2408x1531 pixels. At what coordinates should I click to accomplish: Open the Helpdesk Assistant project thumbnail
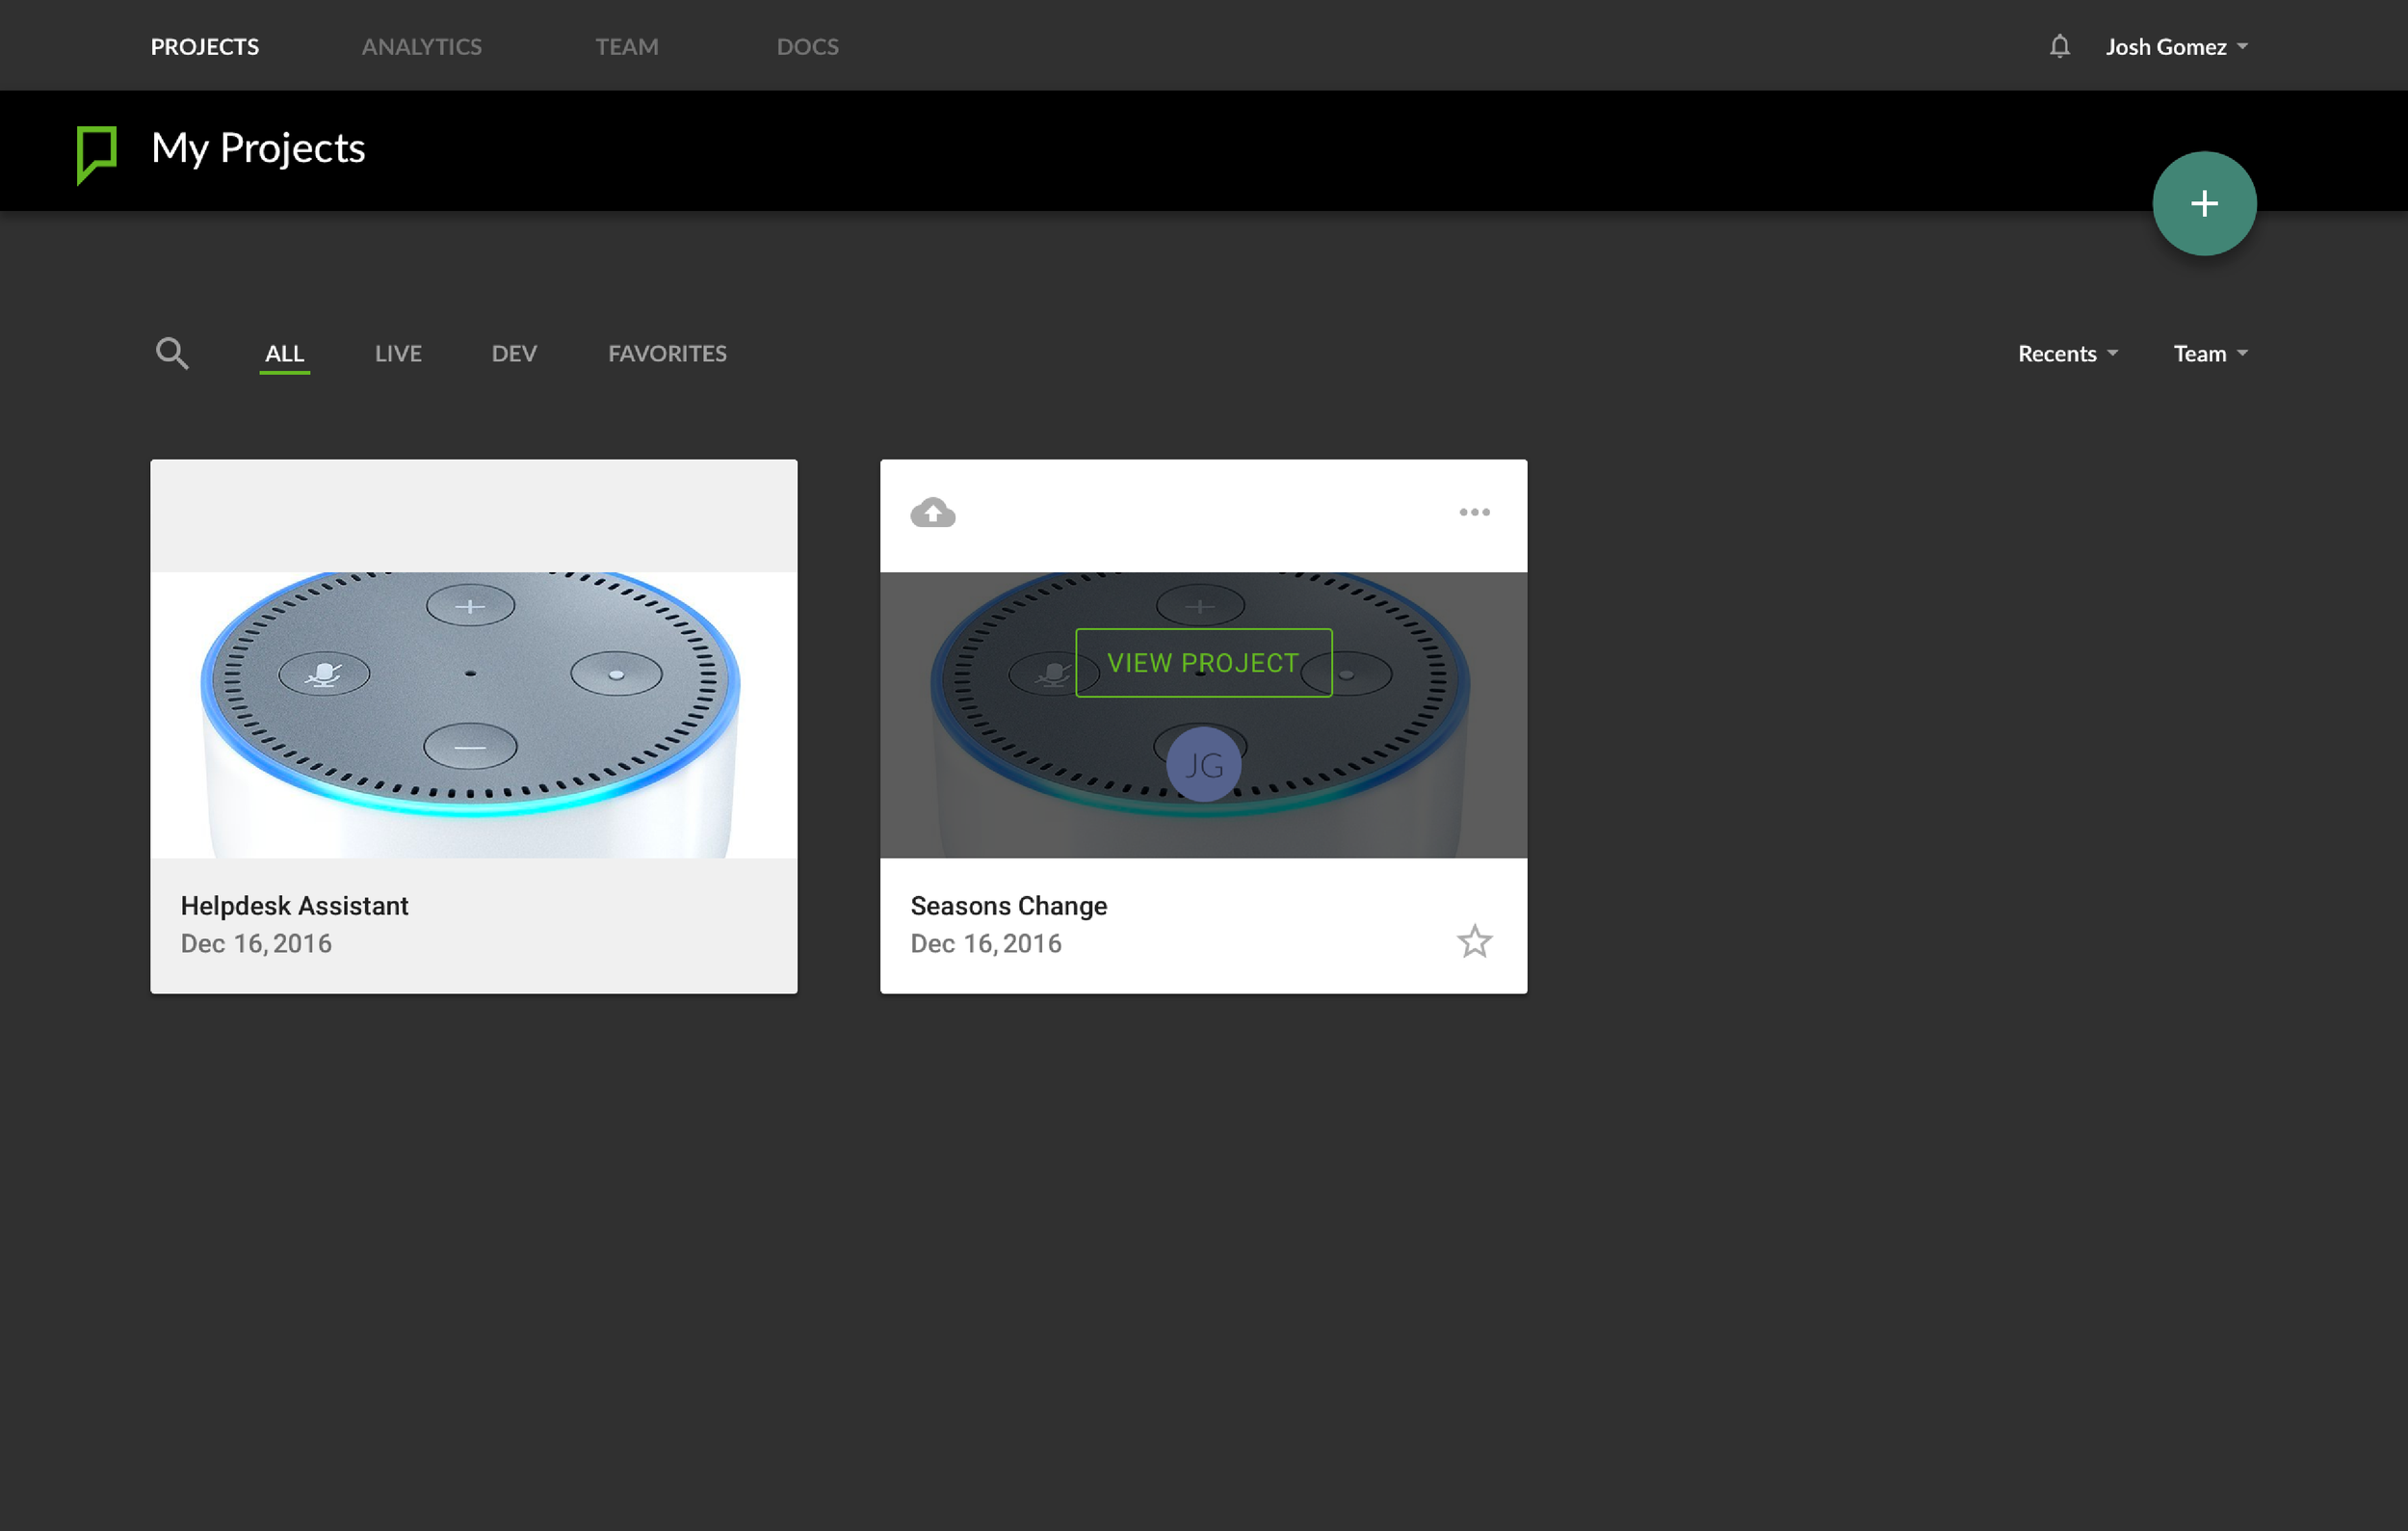click(x=473, y=714)
